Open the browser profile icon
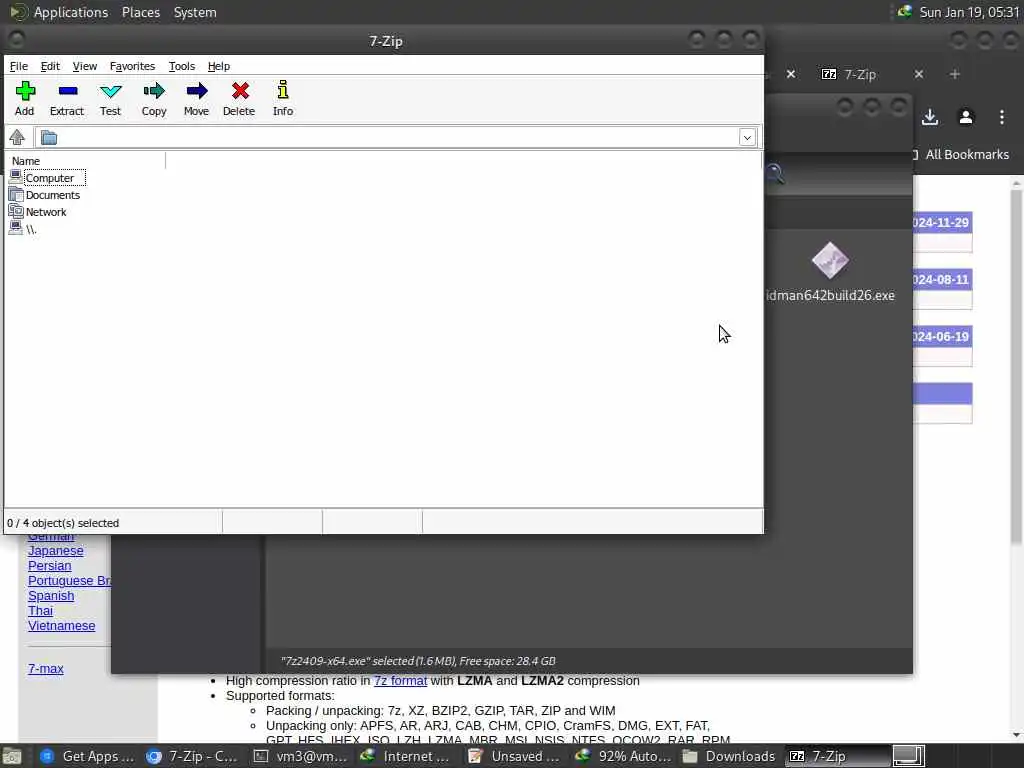The image size is (1024, 768). 966,117
